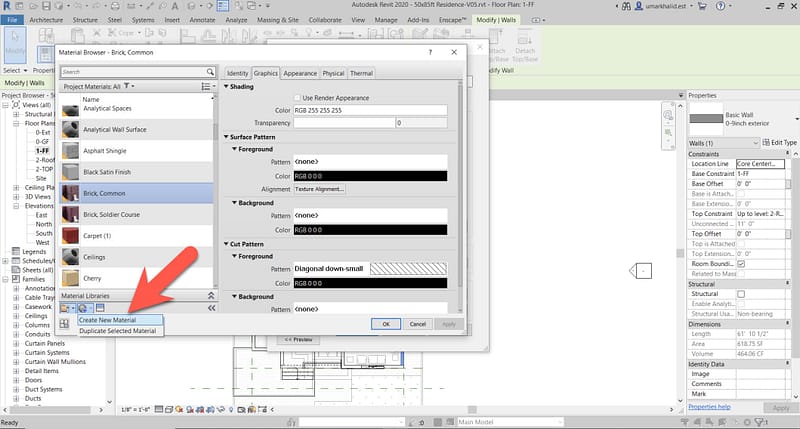Click the Texture Alignment button
Viewport: 800px width, 429px height.
(x=319, y=189)
